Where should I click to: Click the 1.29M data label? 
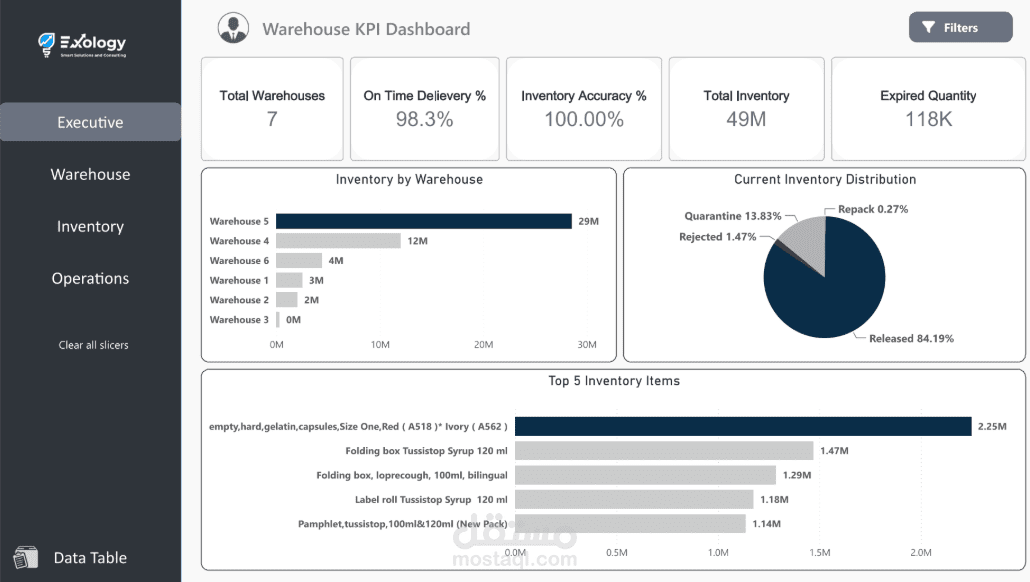click(797, 475)
